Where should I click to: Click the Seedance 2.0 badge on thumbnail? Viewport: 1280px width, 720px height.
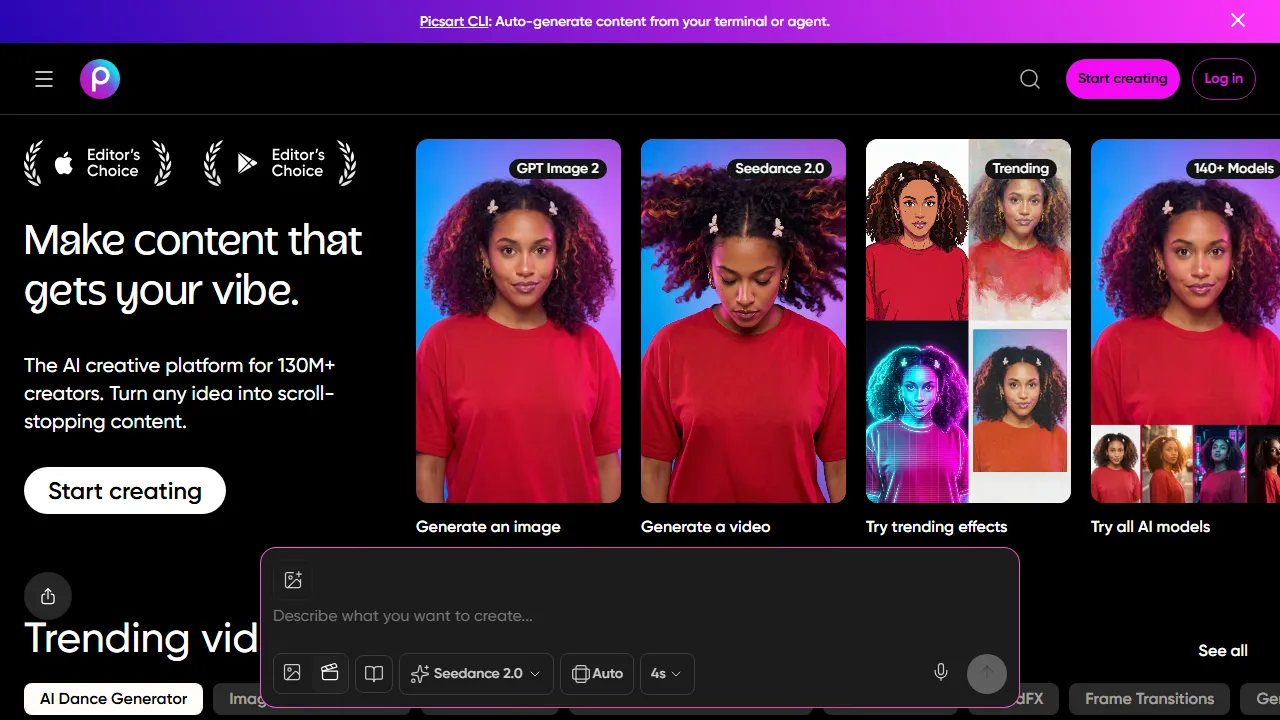point(780,168)
